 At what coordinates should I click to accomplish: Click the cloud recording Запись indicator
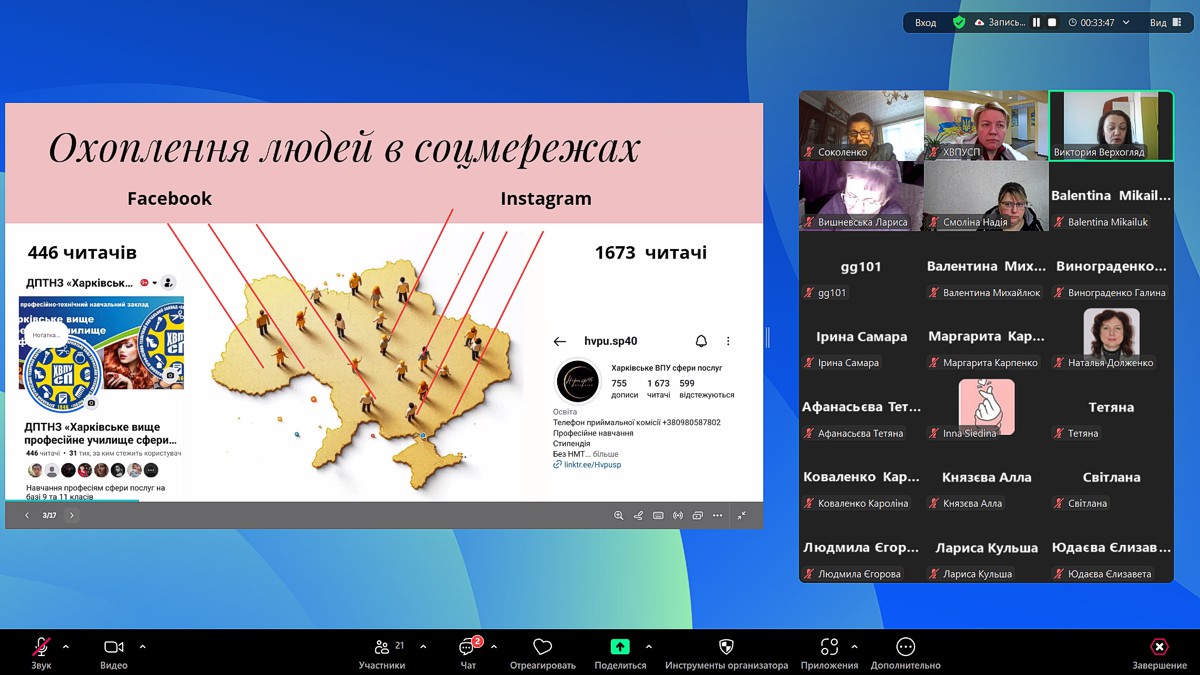coord(1000,22)
